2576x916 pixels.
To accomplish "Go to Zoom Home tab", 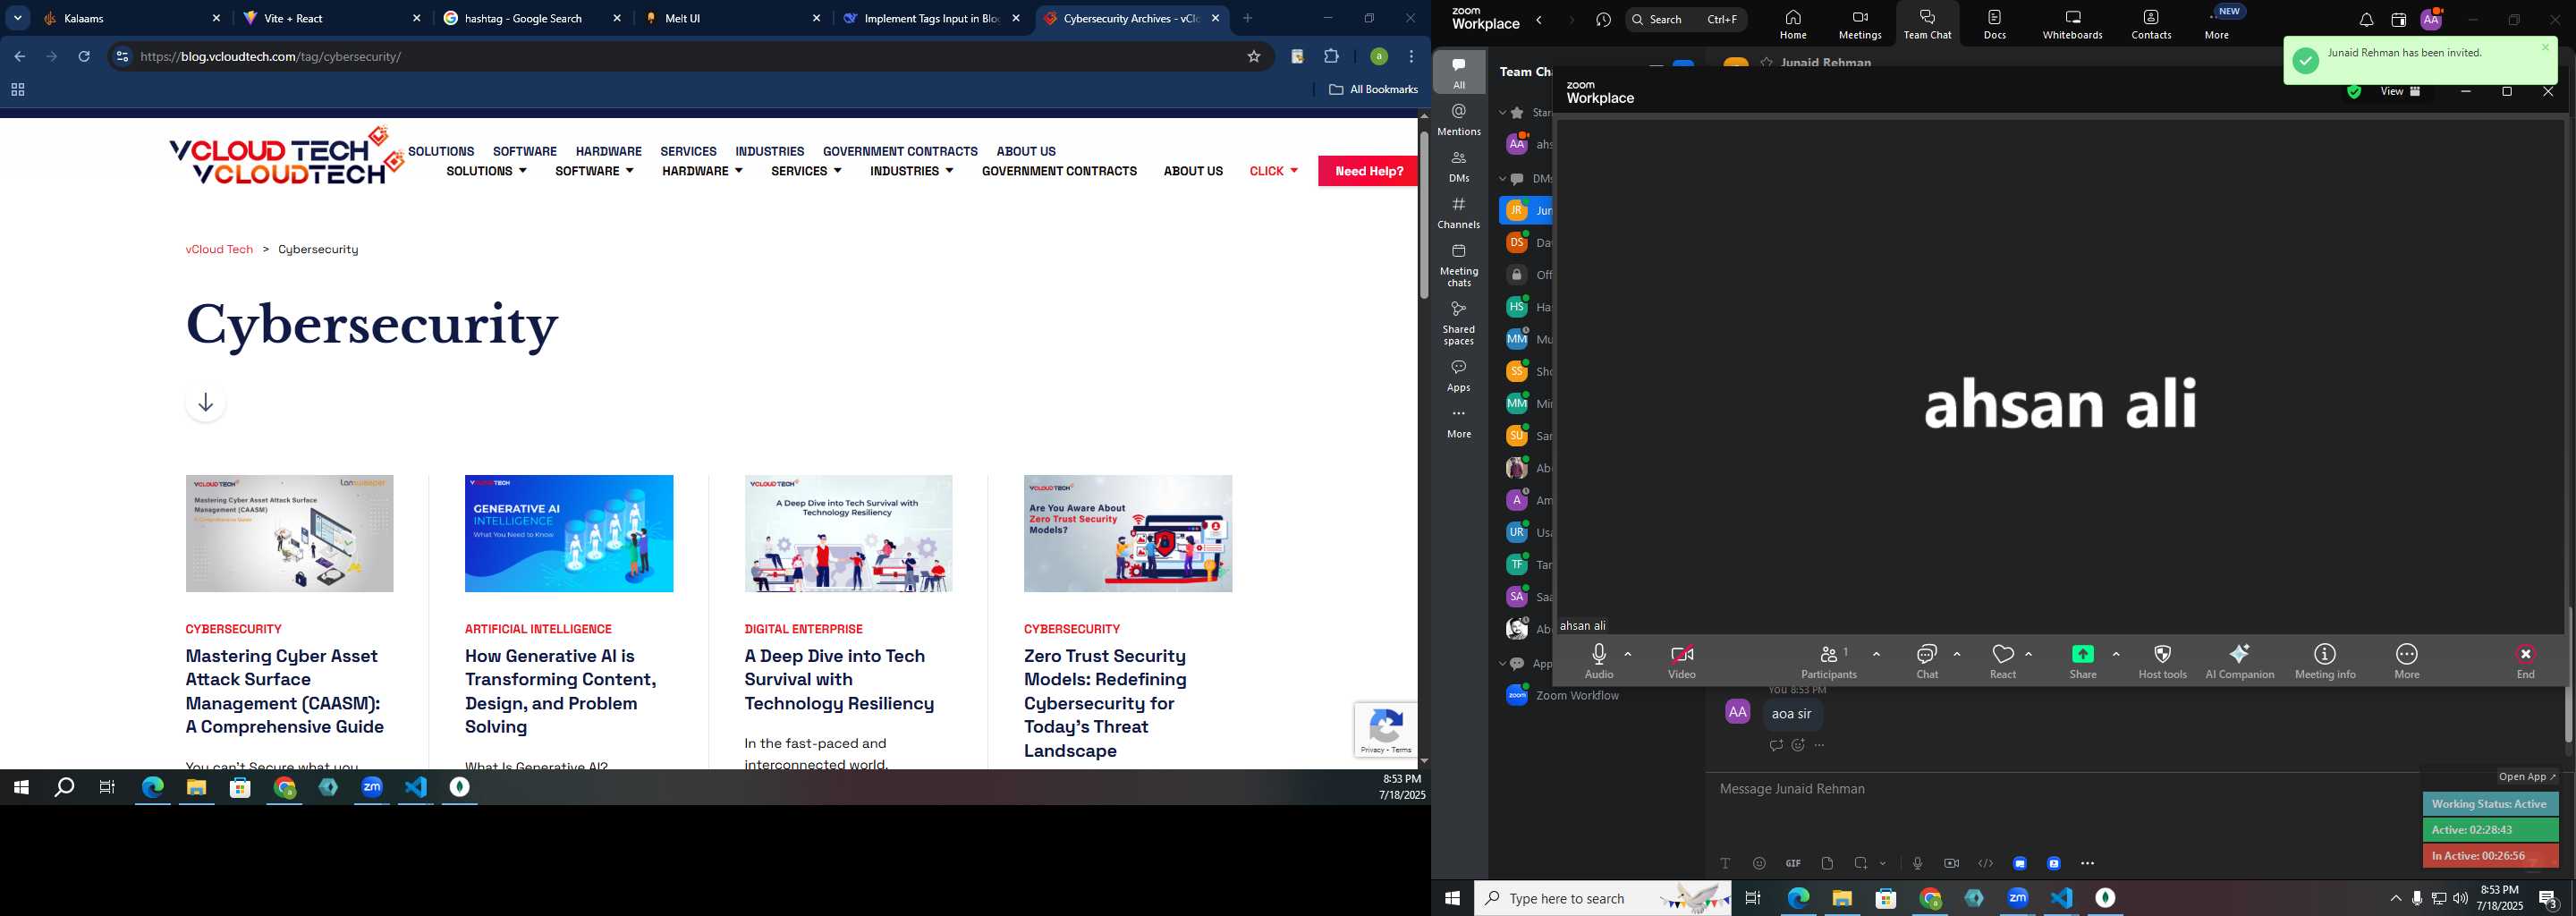I will 1793,24.
